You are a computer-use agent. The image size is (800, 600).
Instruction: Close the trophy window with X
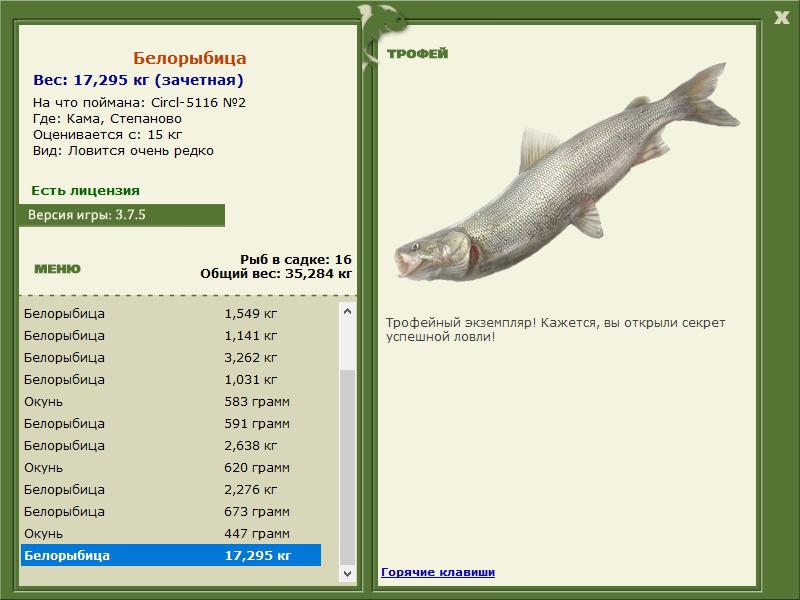point(781,18)
